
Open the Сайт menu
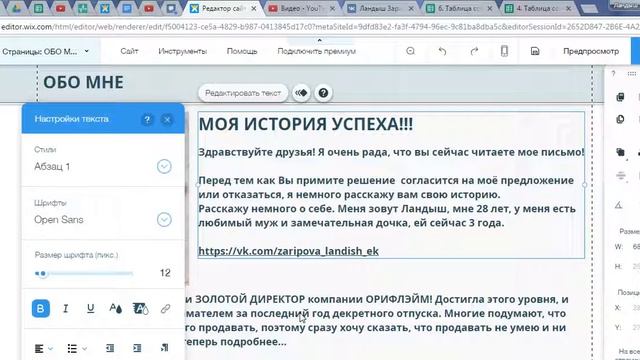coord(129,51)
